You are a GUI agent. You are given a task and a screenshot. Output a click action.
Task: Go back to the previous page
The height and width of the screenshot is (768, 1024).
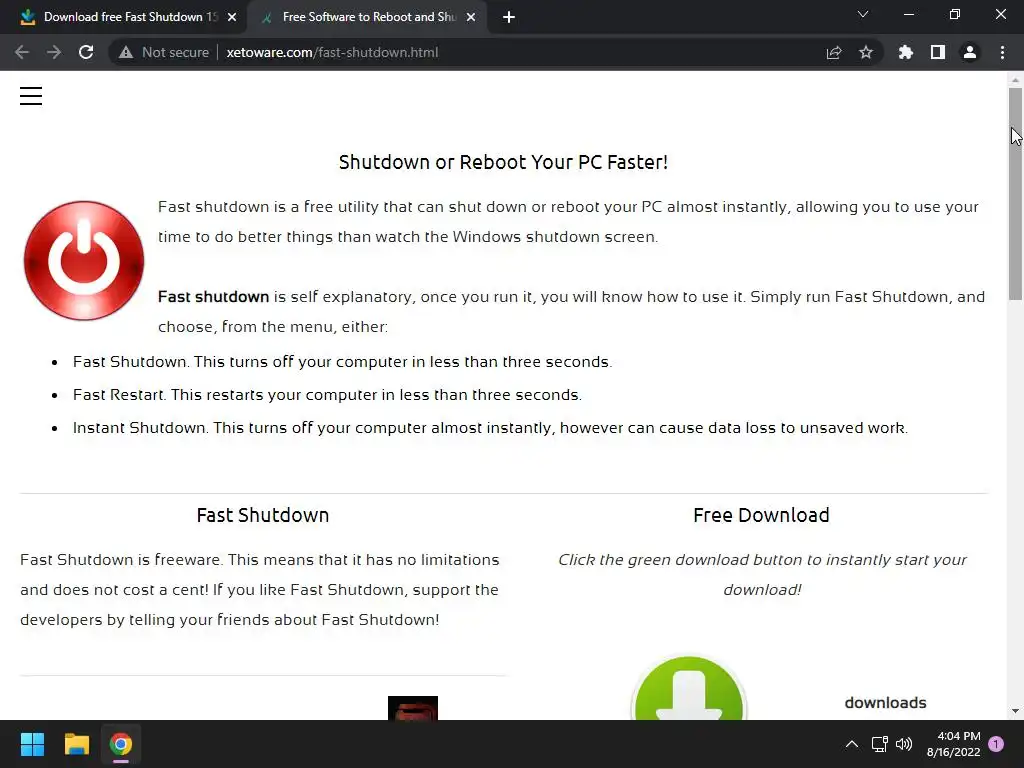point(22,52)
